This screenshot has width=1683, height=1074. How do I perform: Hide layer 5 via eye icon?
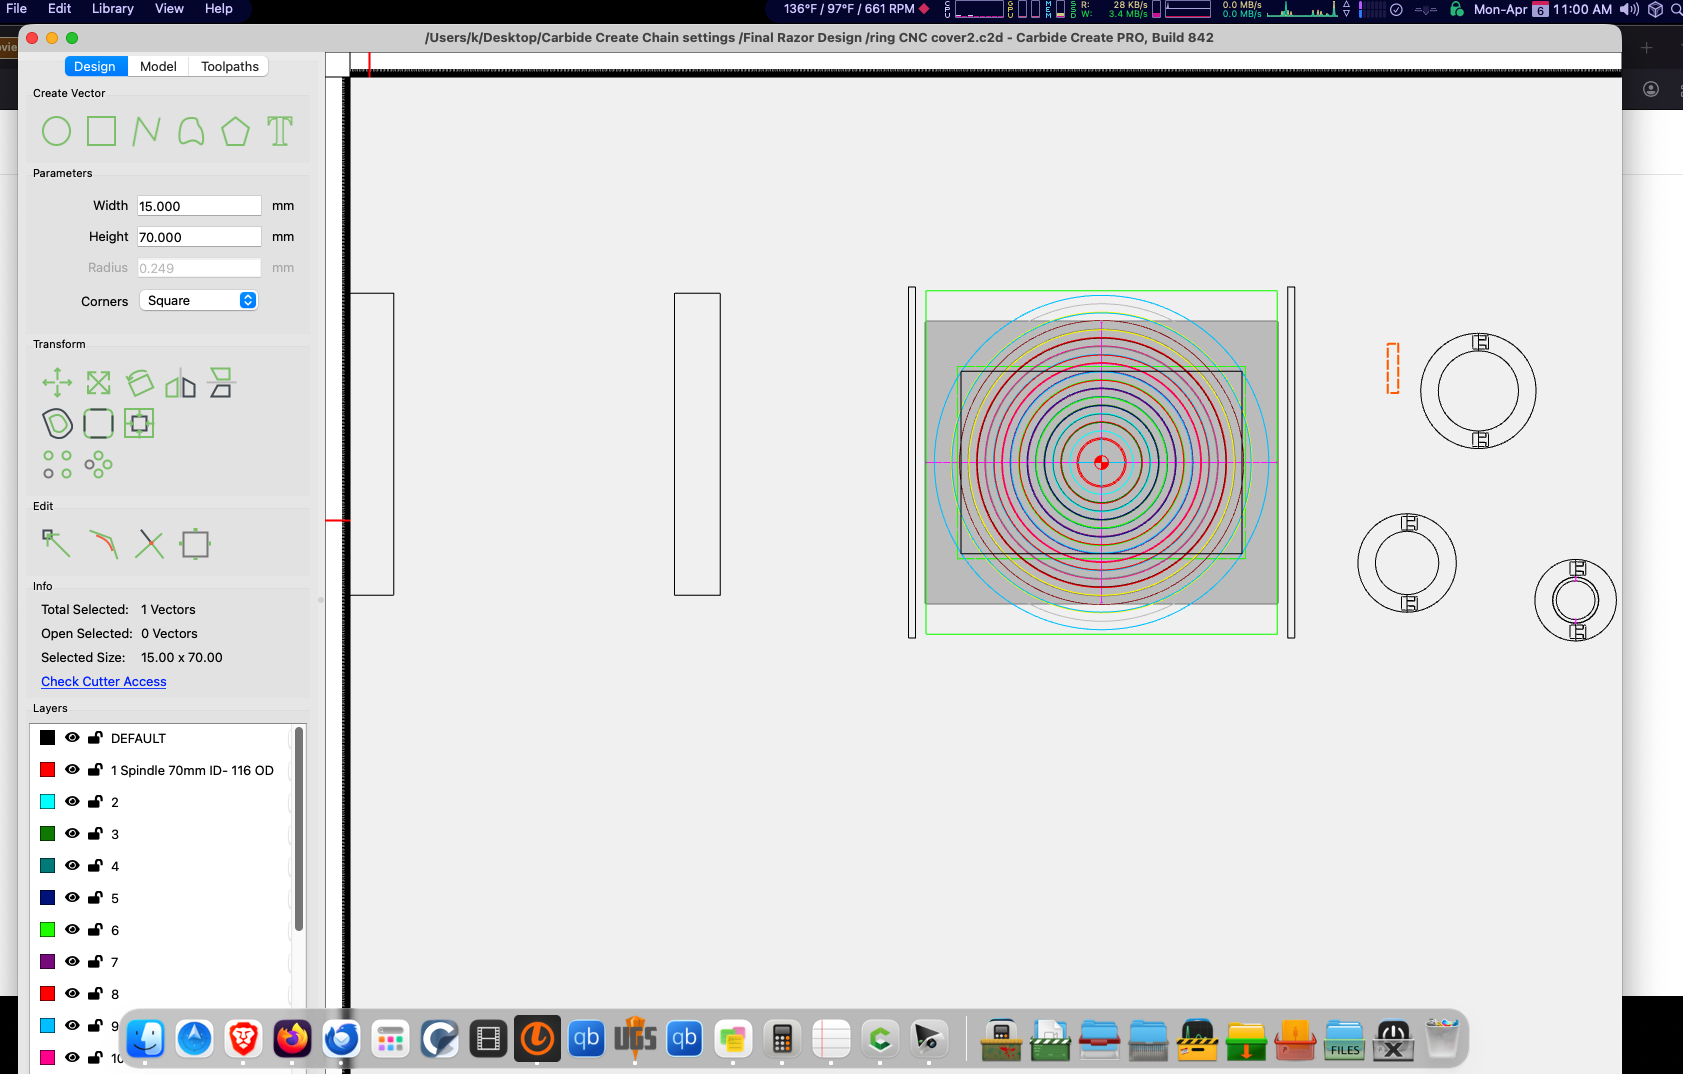pyautogui.click(x=72, y=897)
